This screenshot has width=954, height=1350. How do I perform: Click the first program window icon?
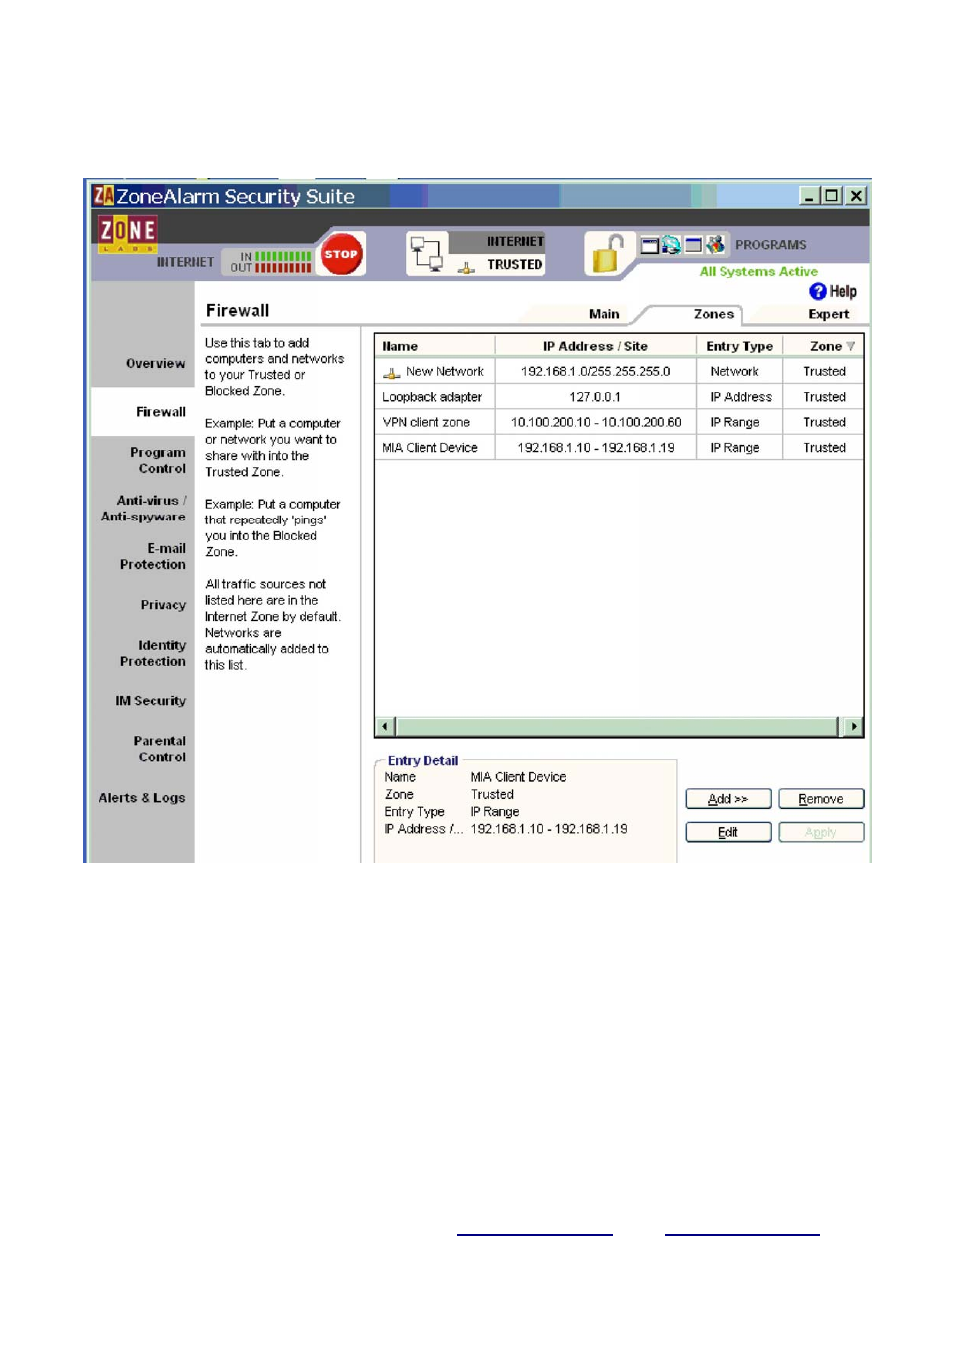click(650, 245)
